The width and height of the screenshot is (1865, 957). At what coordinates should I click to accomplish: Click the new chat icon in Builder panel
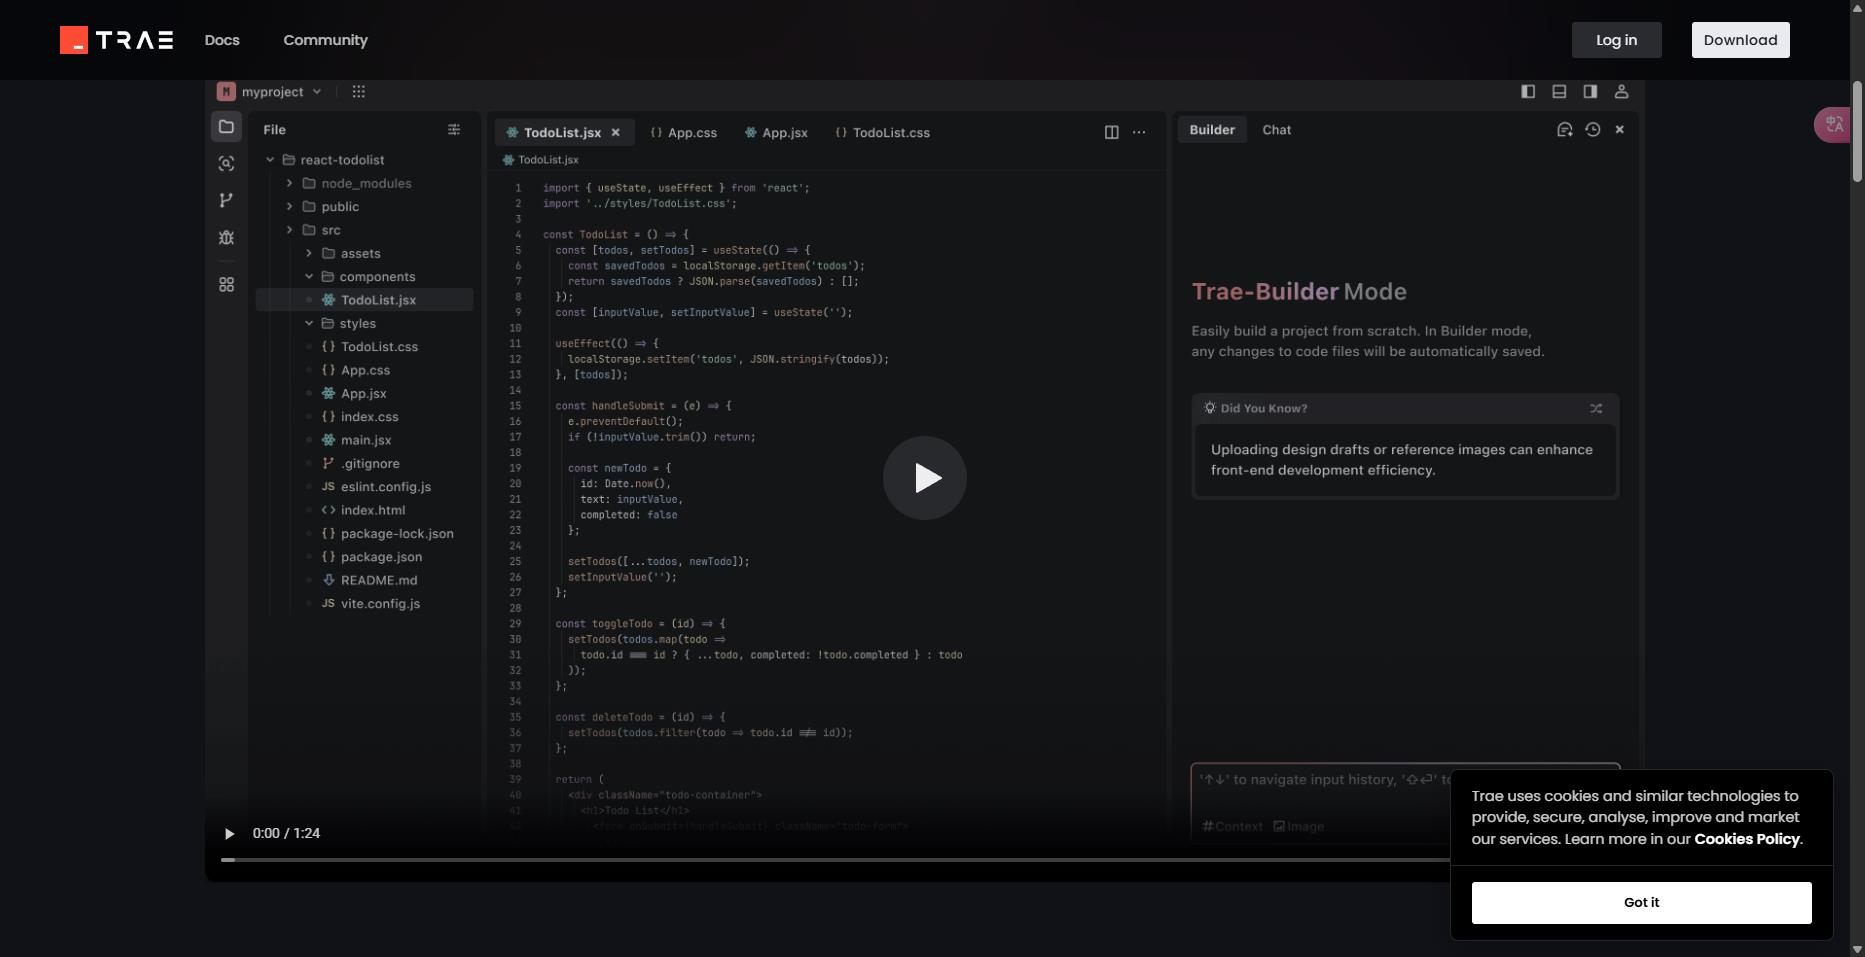point(1565,130)
